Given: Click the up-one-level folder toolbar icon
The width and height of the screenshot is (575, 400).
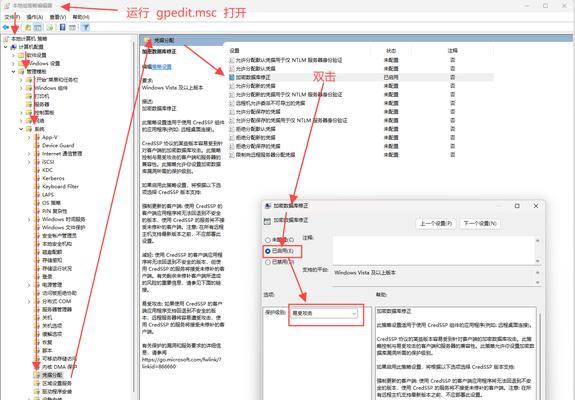Looking at the screenshot, I should [28, 27].
